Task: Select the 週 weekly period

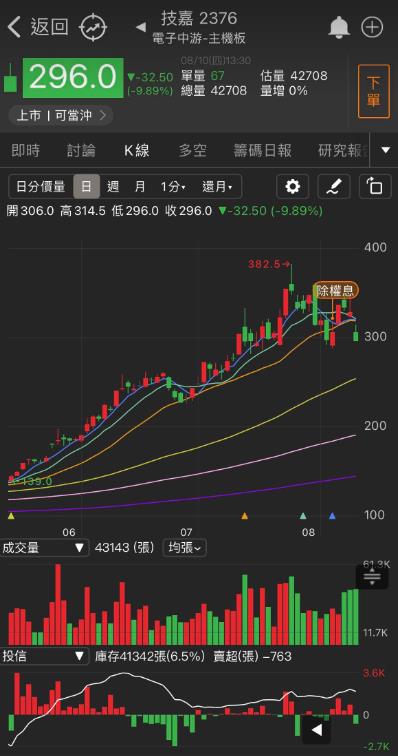Action: (113, 187)
